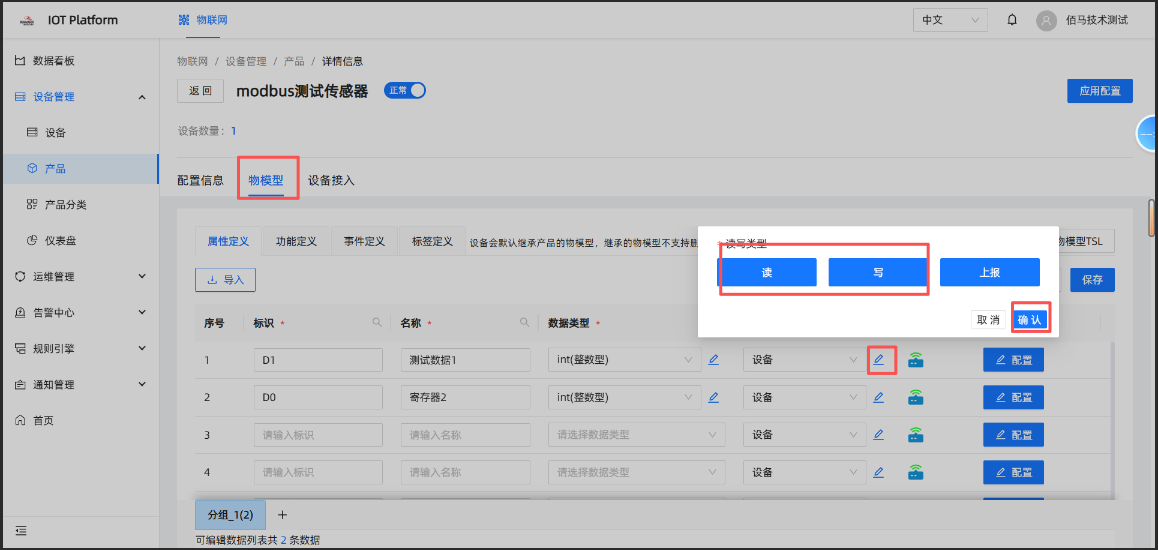Viewport: 1158px width, 550px height.
Task: Click the user avatar icon in the header
Action: [x=1046, y=21]
